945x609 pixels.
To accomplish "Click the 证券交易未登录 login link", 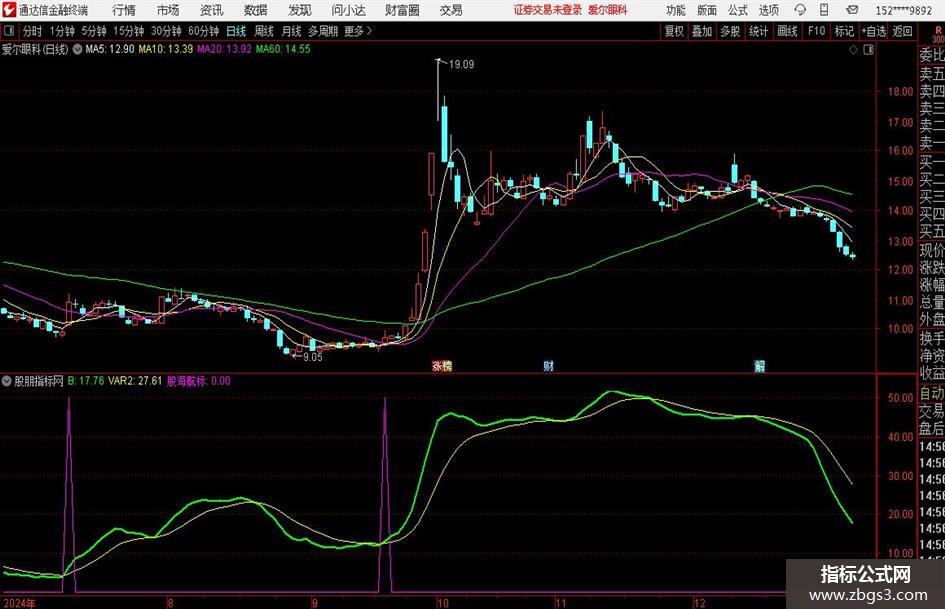I will coord(548,10).
